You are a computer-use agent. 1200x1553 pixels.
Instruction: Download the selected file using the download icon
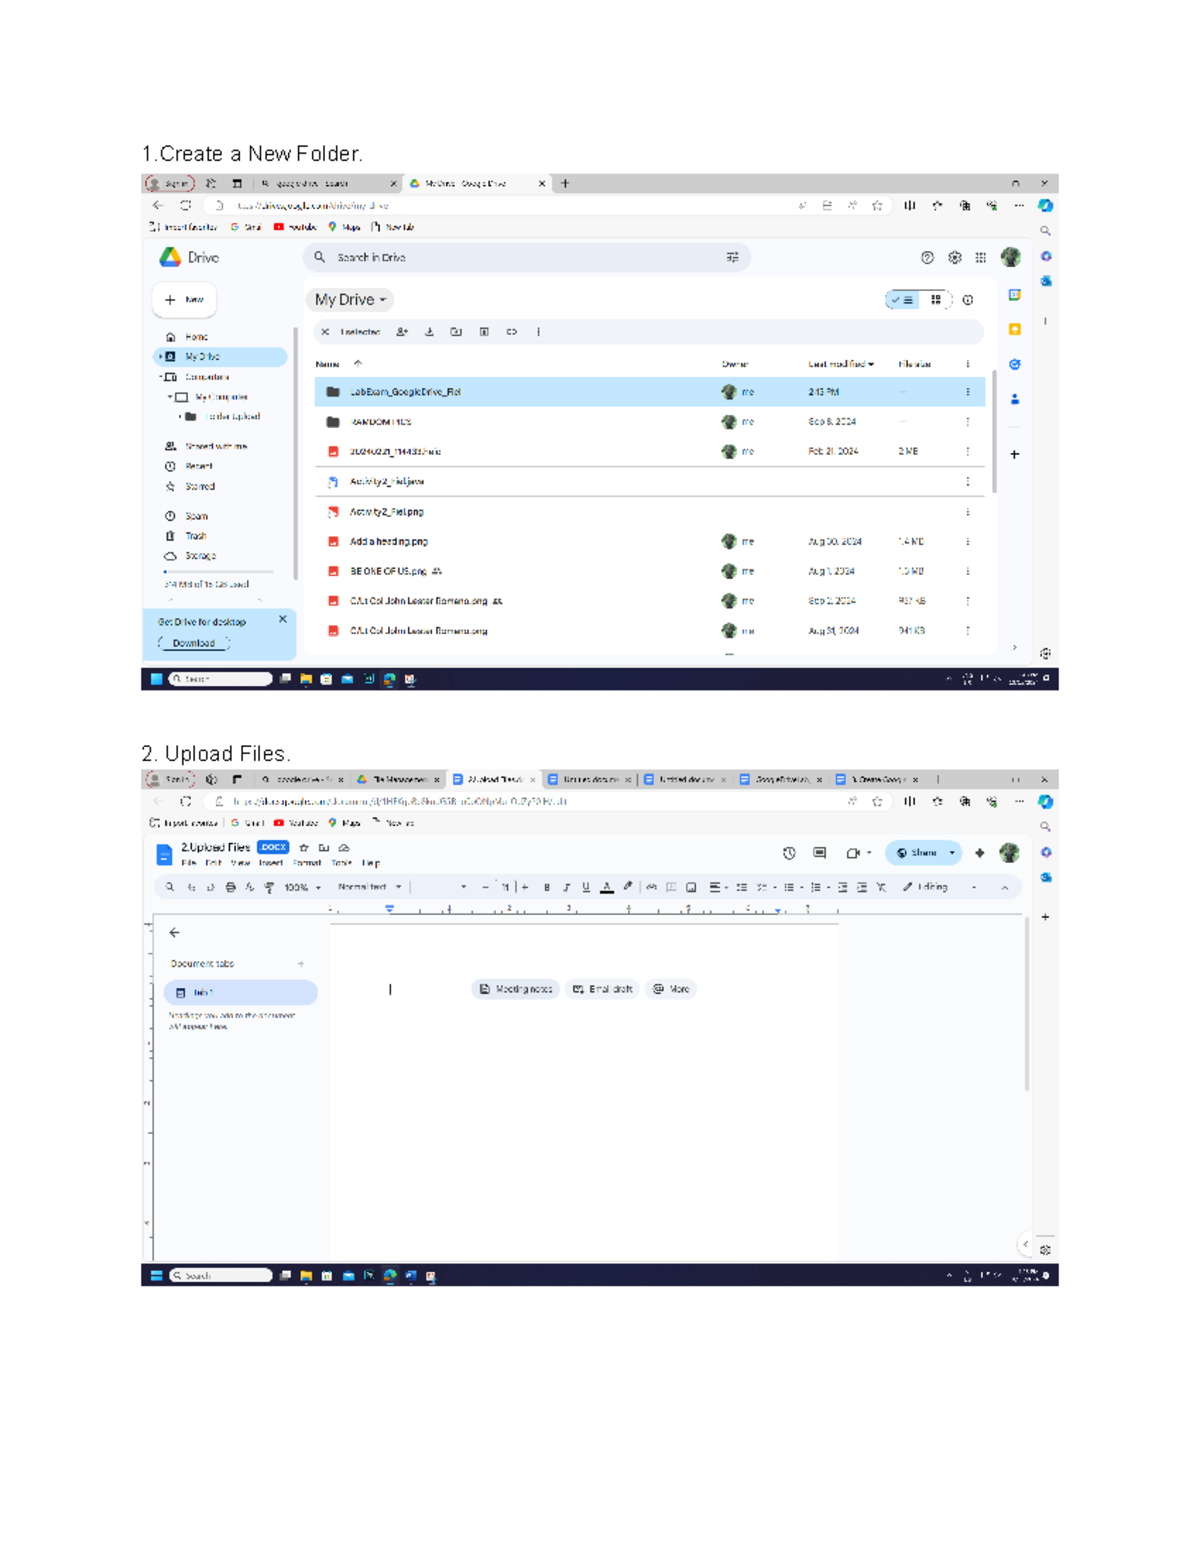(x=430, y=332)
